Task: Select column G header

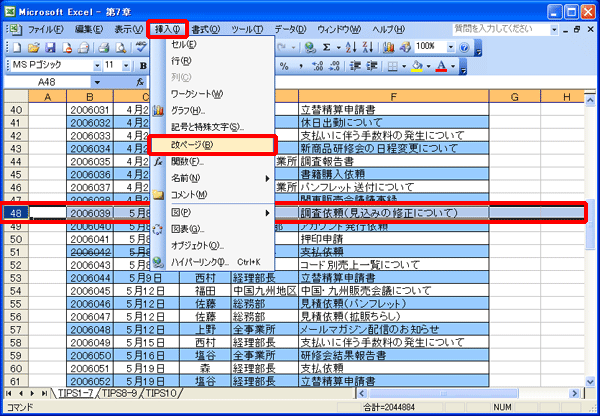Action: click(515, 97)
